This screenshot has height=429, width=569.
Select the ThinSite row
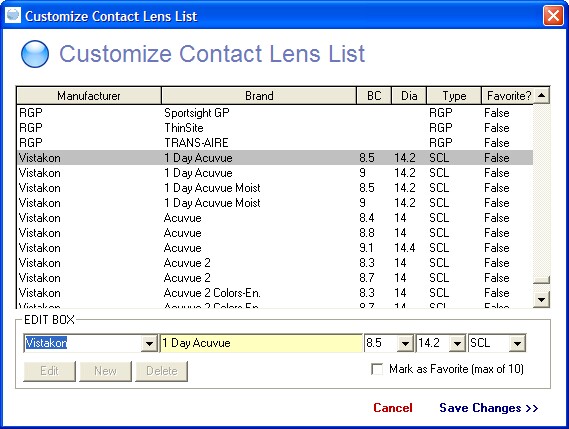point(275,128)
